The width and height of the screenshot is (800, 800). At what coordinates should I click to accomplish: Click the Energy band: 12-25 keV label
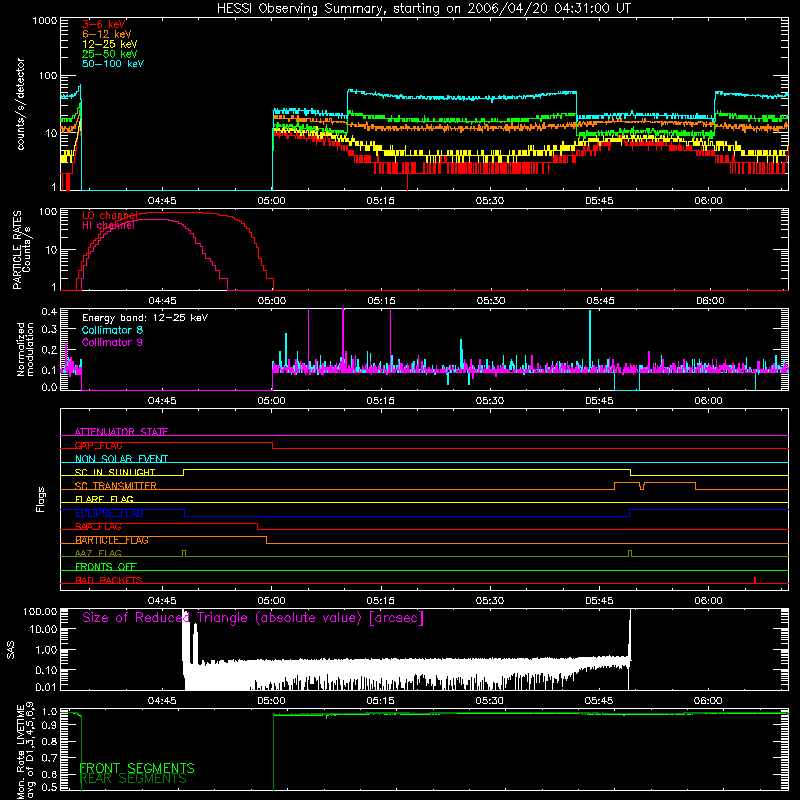point(145,318)
